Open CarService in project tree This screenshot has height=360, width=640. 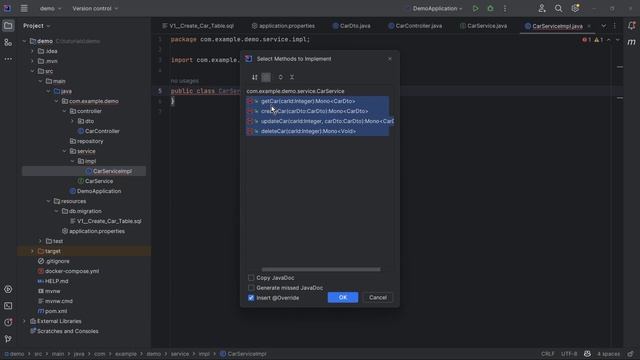pyautogui.click(x=99, y=181)
